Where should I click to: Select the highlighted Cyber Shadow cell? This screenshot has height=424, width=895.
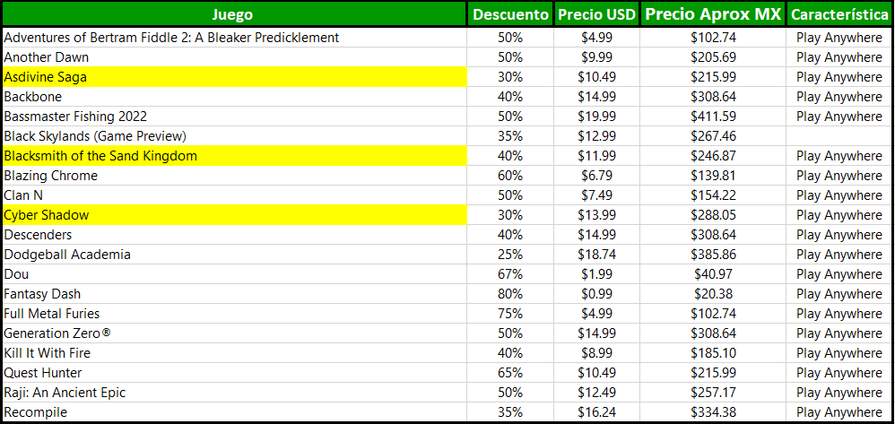coord(235,215)
